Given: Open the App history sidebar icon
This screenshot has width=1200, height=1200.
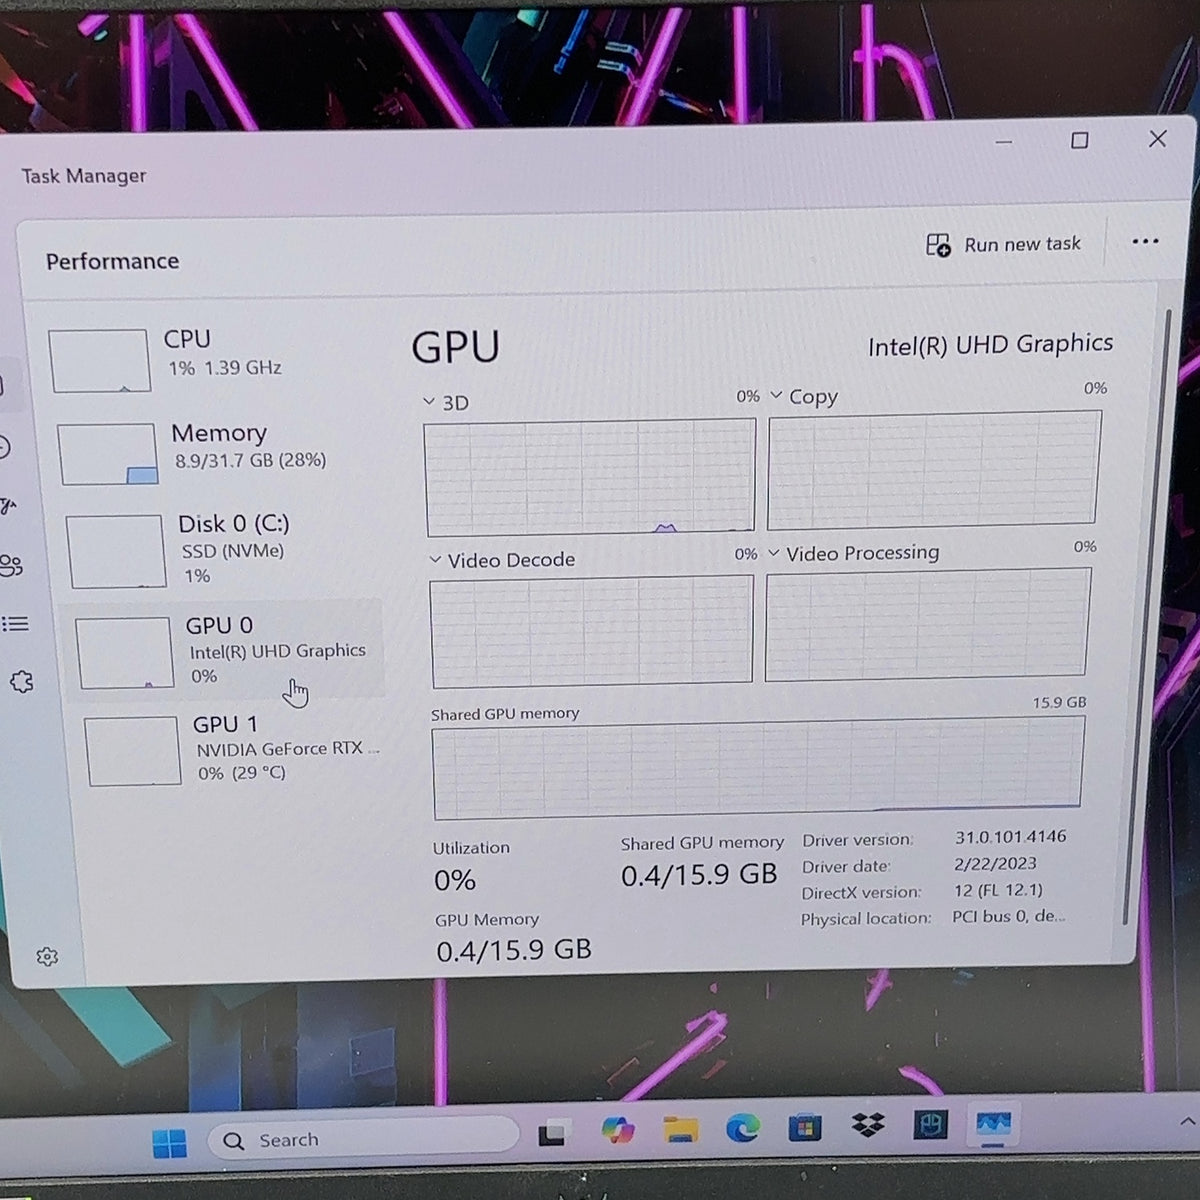Looking at the screenshot, I should [x=5, y=446].
